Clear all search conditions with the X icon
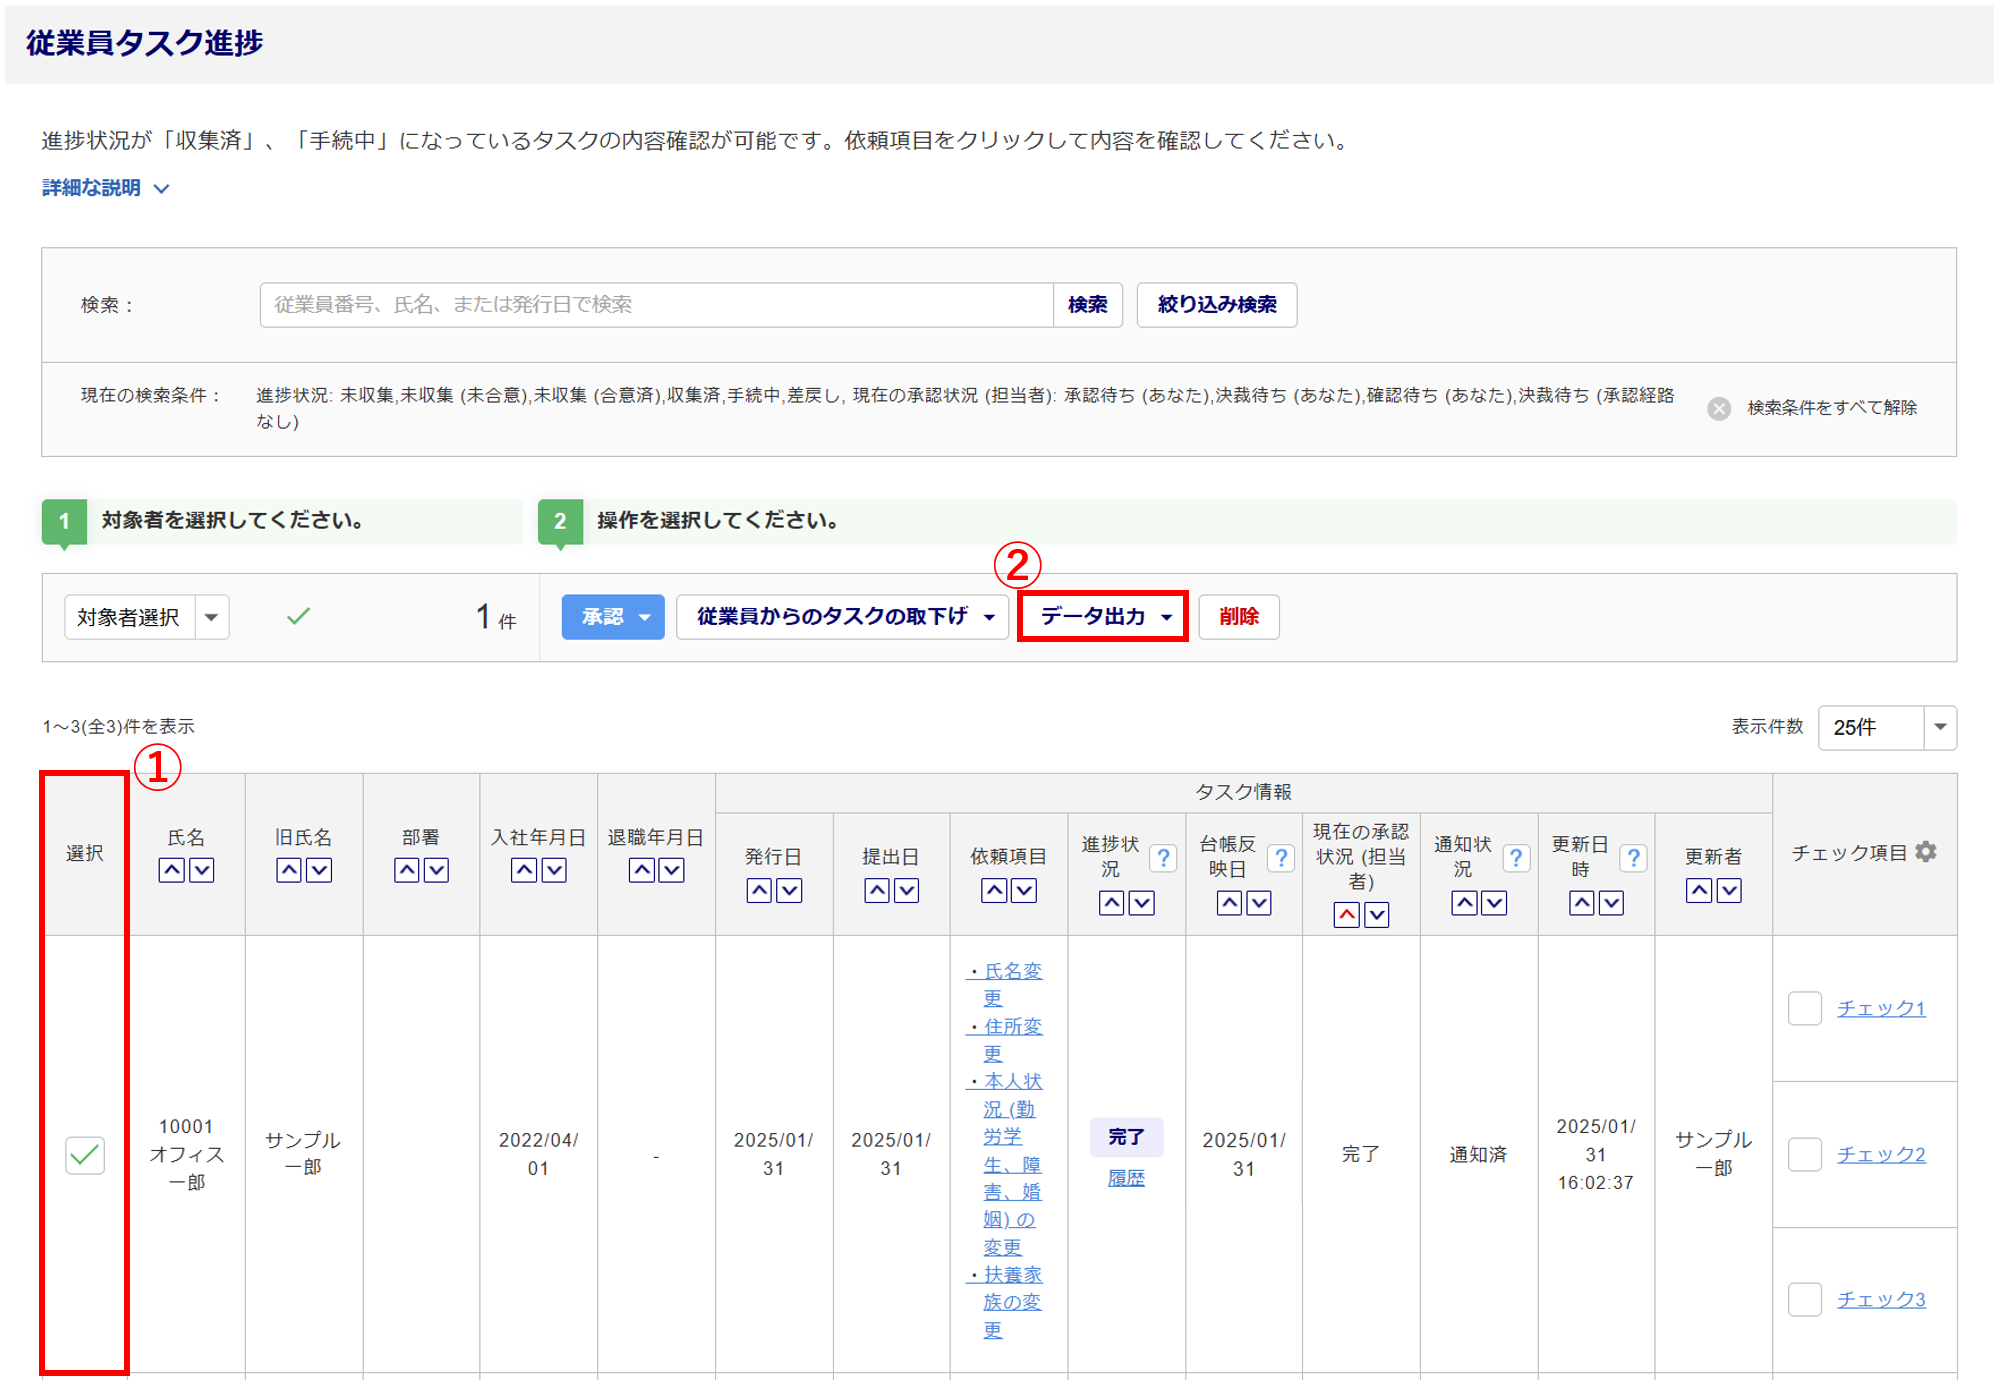This screenshot has height=1380, width=2000. pos(1718,408)
